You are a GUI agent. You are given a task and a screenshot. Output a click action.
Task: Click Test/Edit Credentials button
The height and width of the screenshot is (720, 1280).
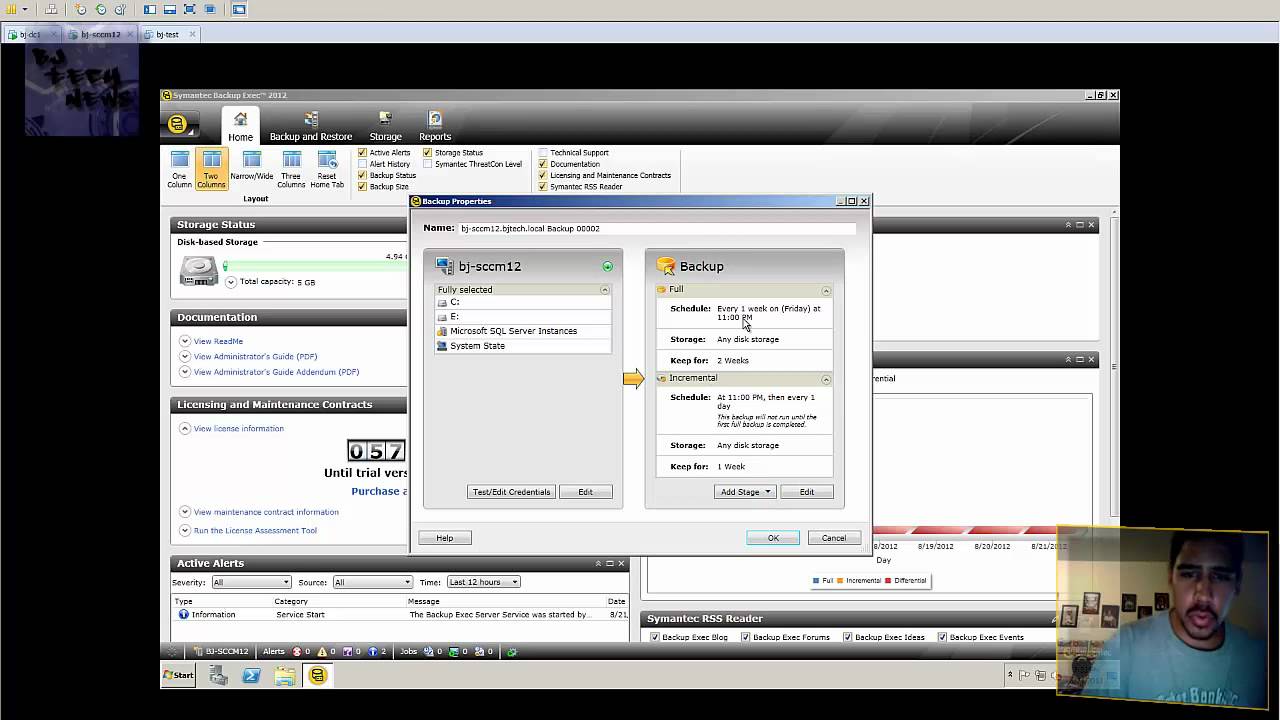coord(511,492)
